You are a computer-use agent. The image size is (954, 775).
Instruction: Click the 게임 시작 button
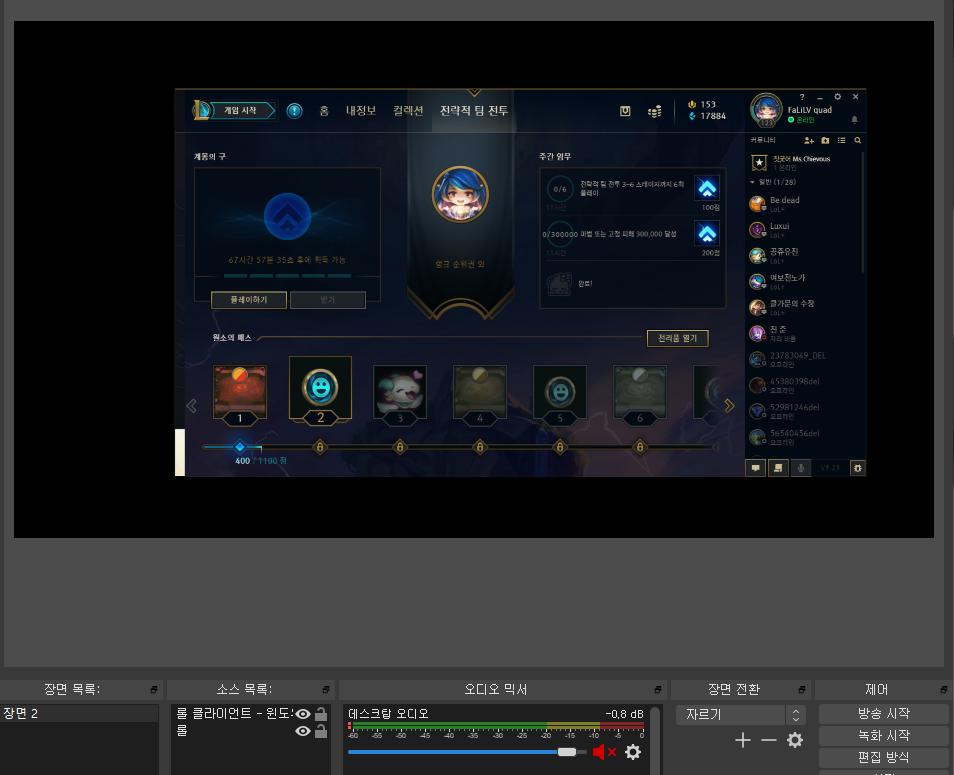242,110
